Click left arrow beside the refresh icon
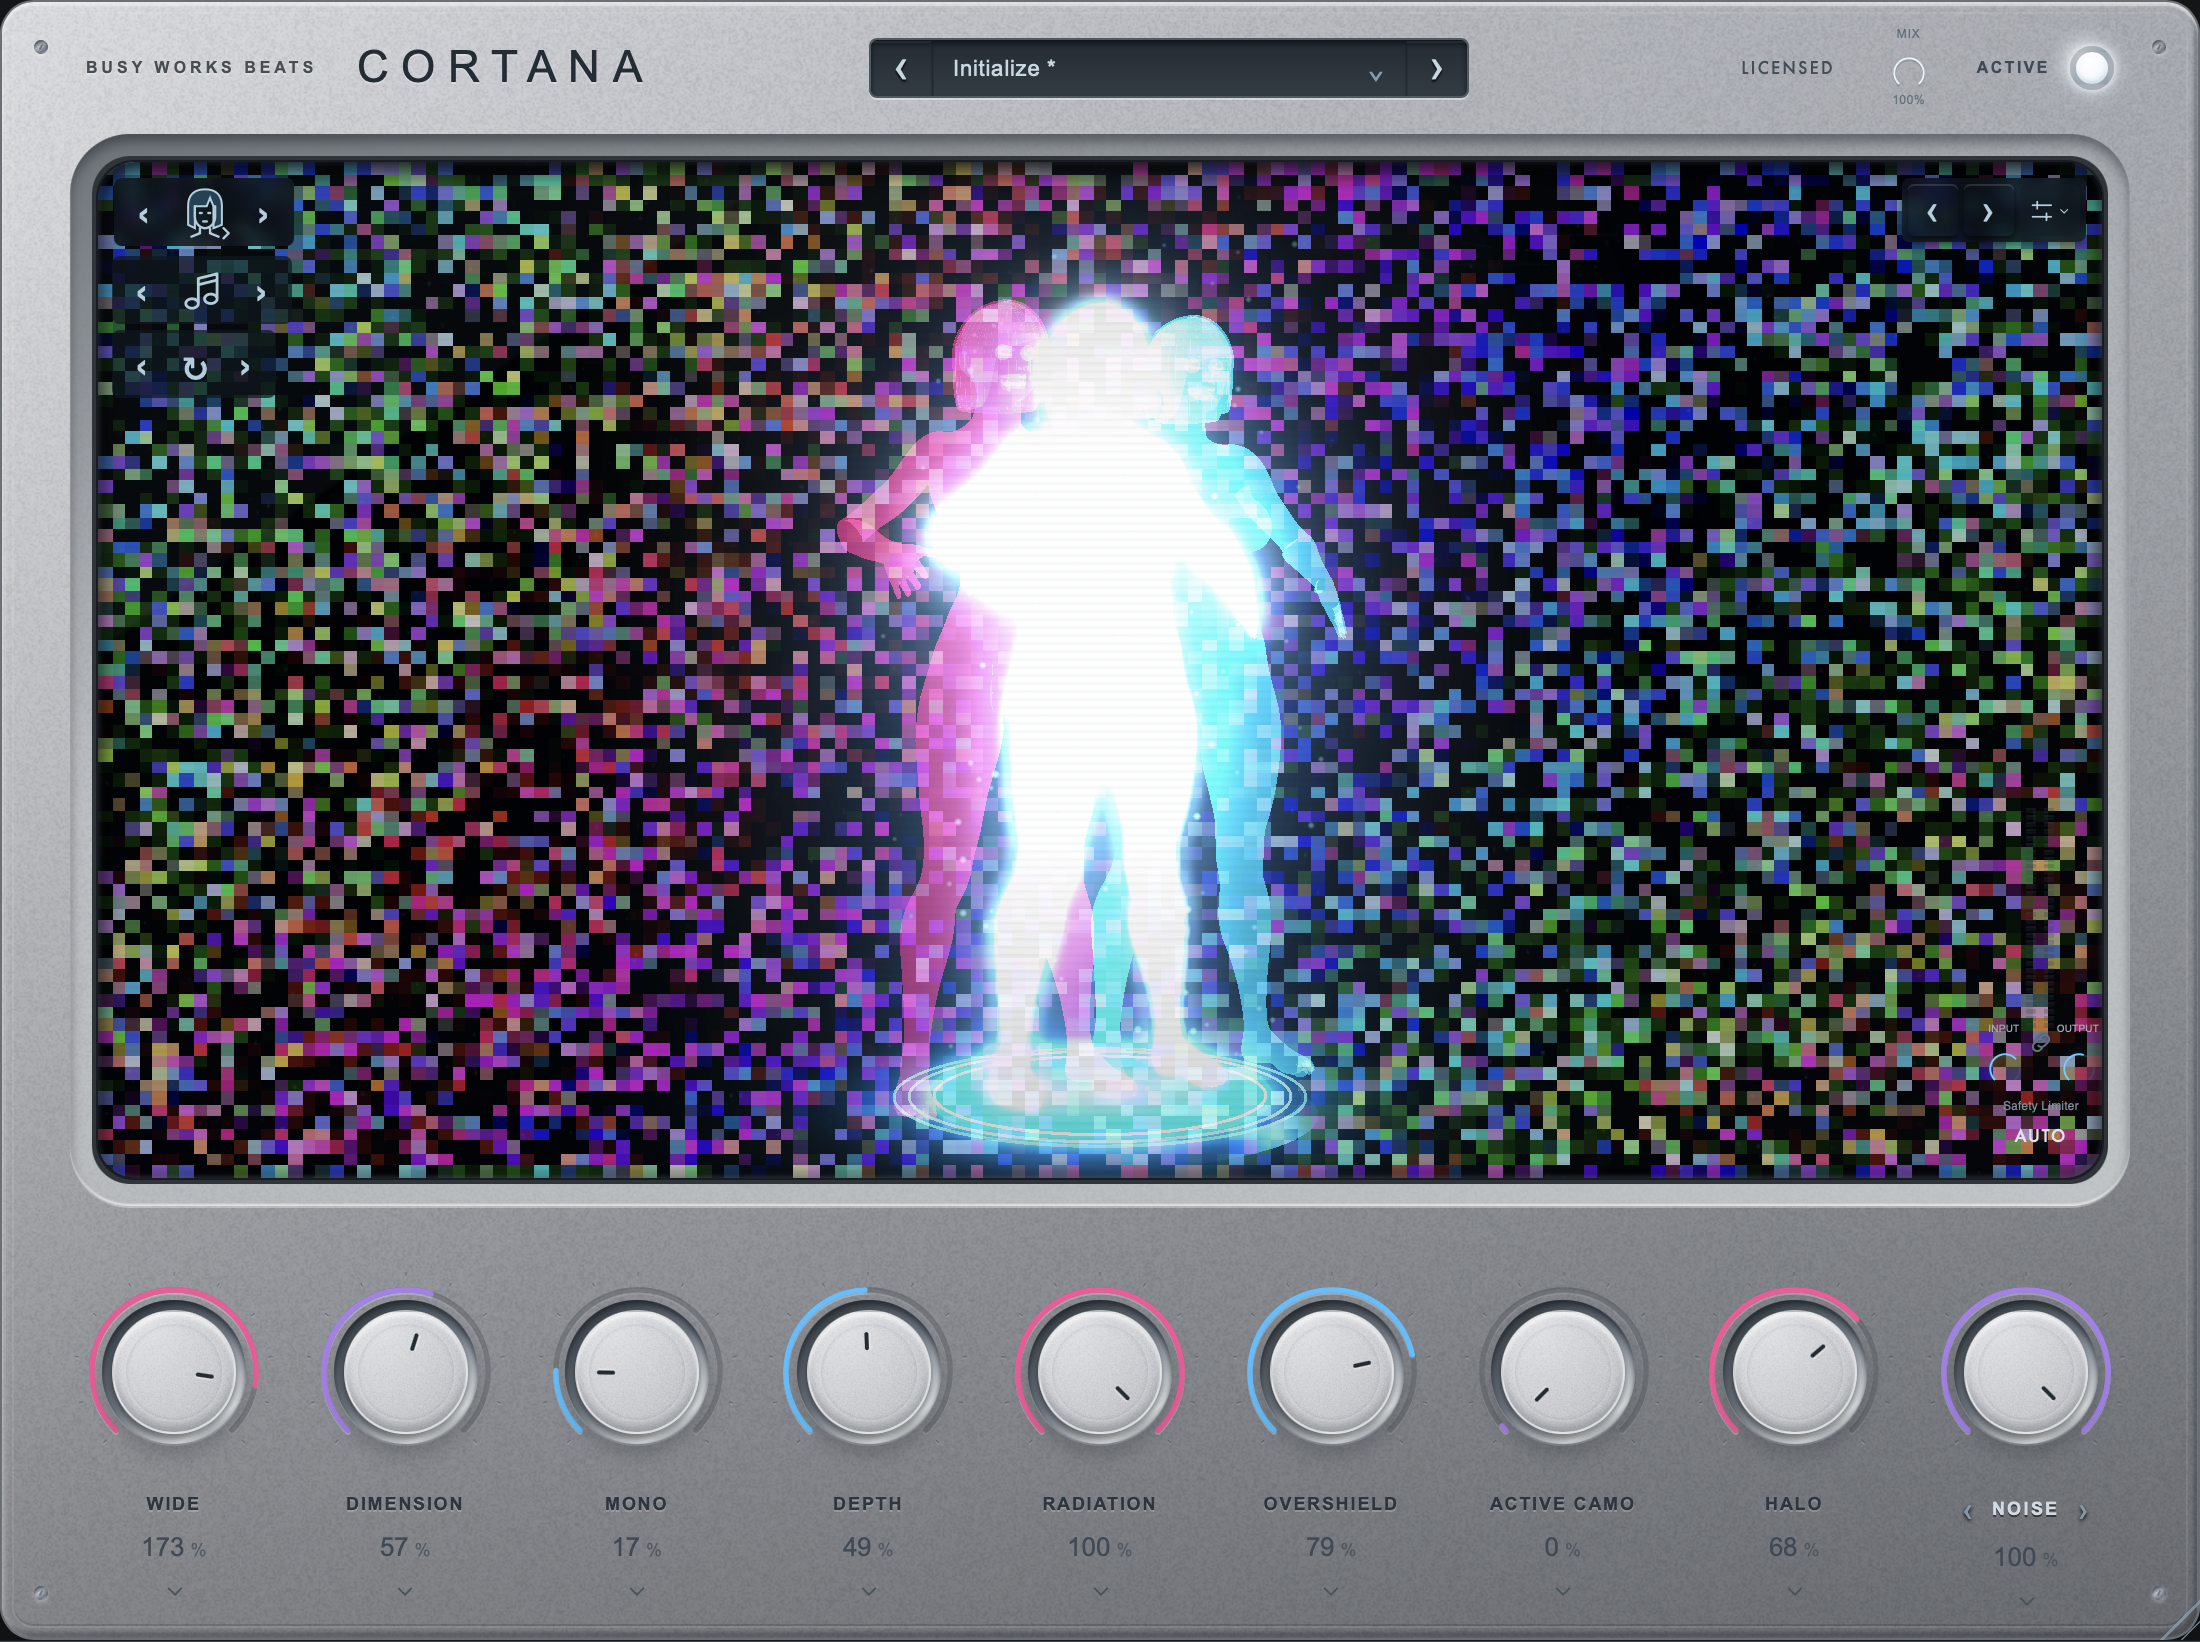The width and height of the screenshot is (2200, 1642). (142, 368)
